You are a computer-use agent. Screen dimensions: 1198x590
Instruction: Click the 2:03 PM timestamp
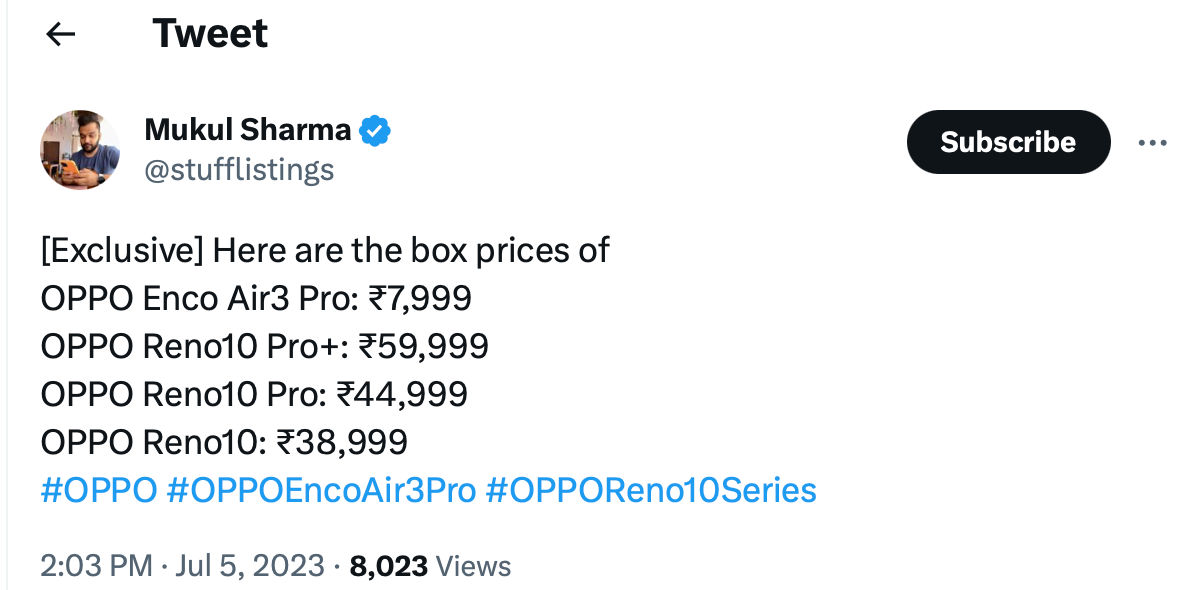click(96, 566)
